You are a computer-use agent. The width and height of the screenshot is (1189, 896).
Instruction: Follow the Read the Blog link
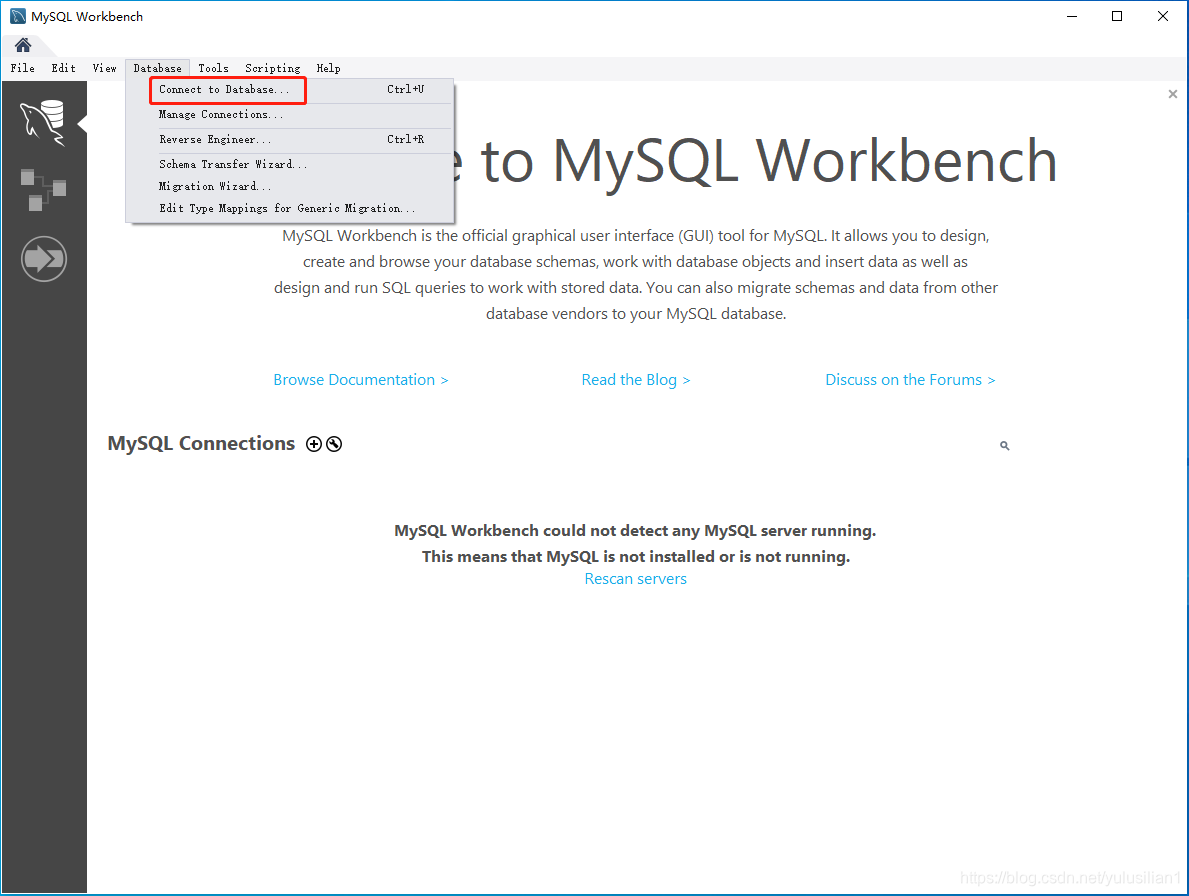(636, 380)
